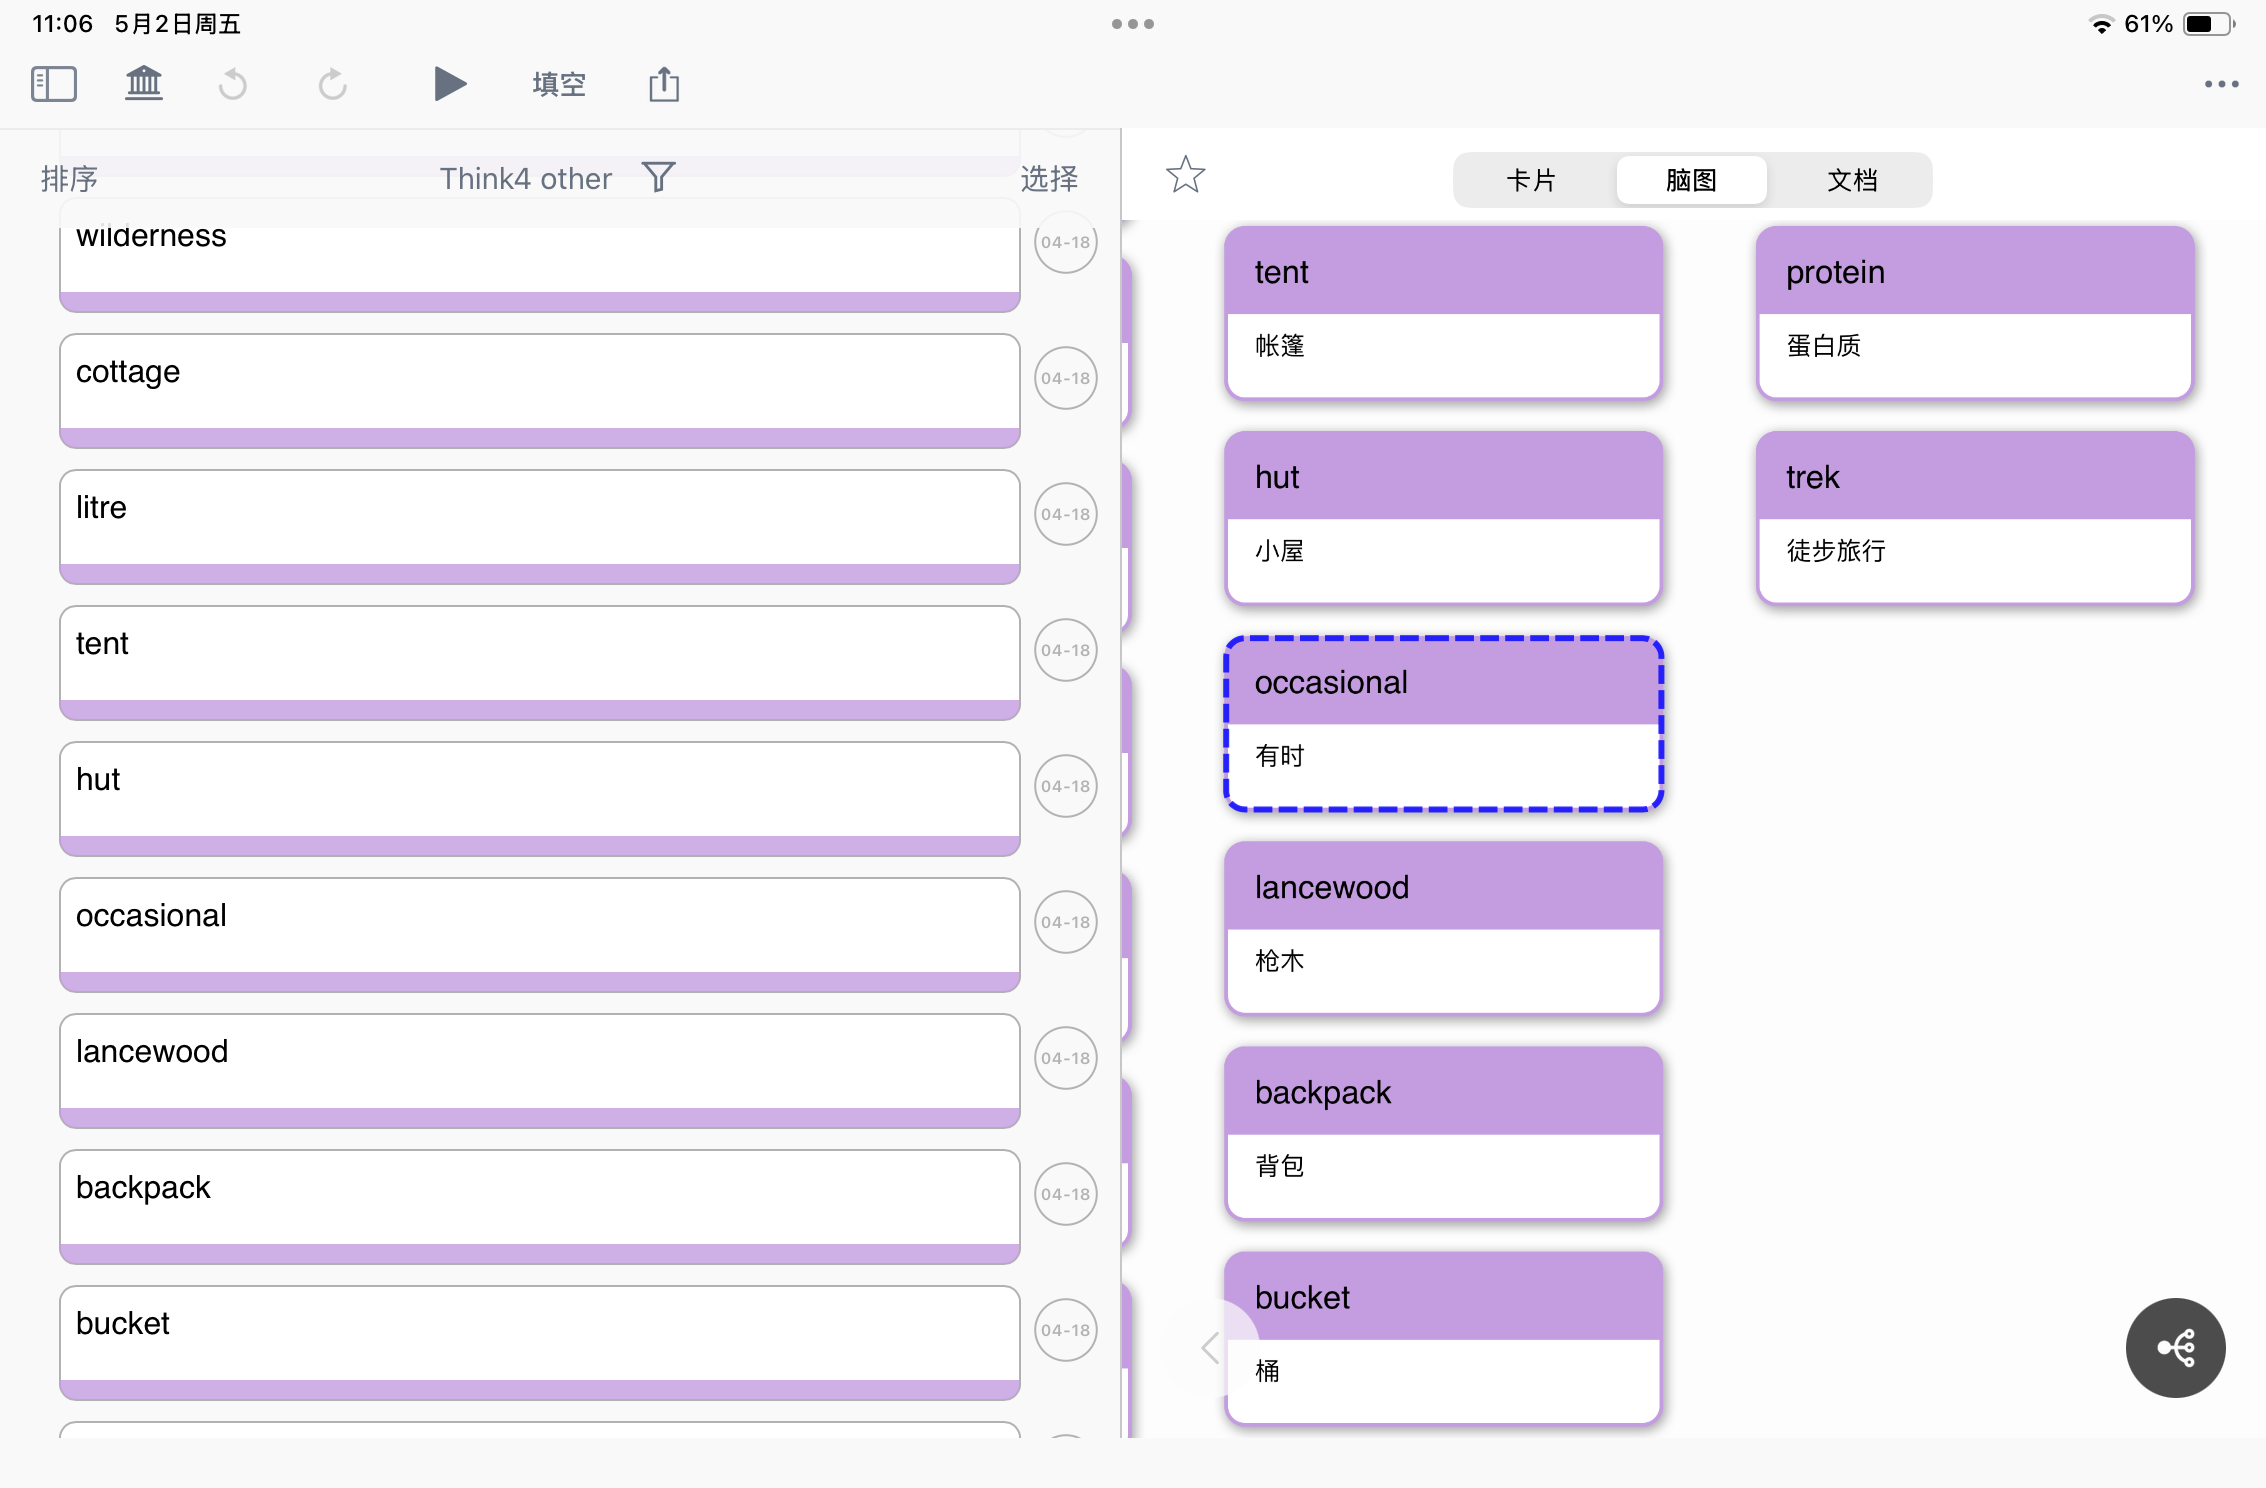This screenshot has width=2266, height=1488.
Task: Collapse panel with the left chevron
Action: coord(1211,1347)
